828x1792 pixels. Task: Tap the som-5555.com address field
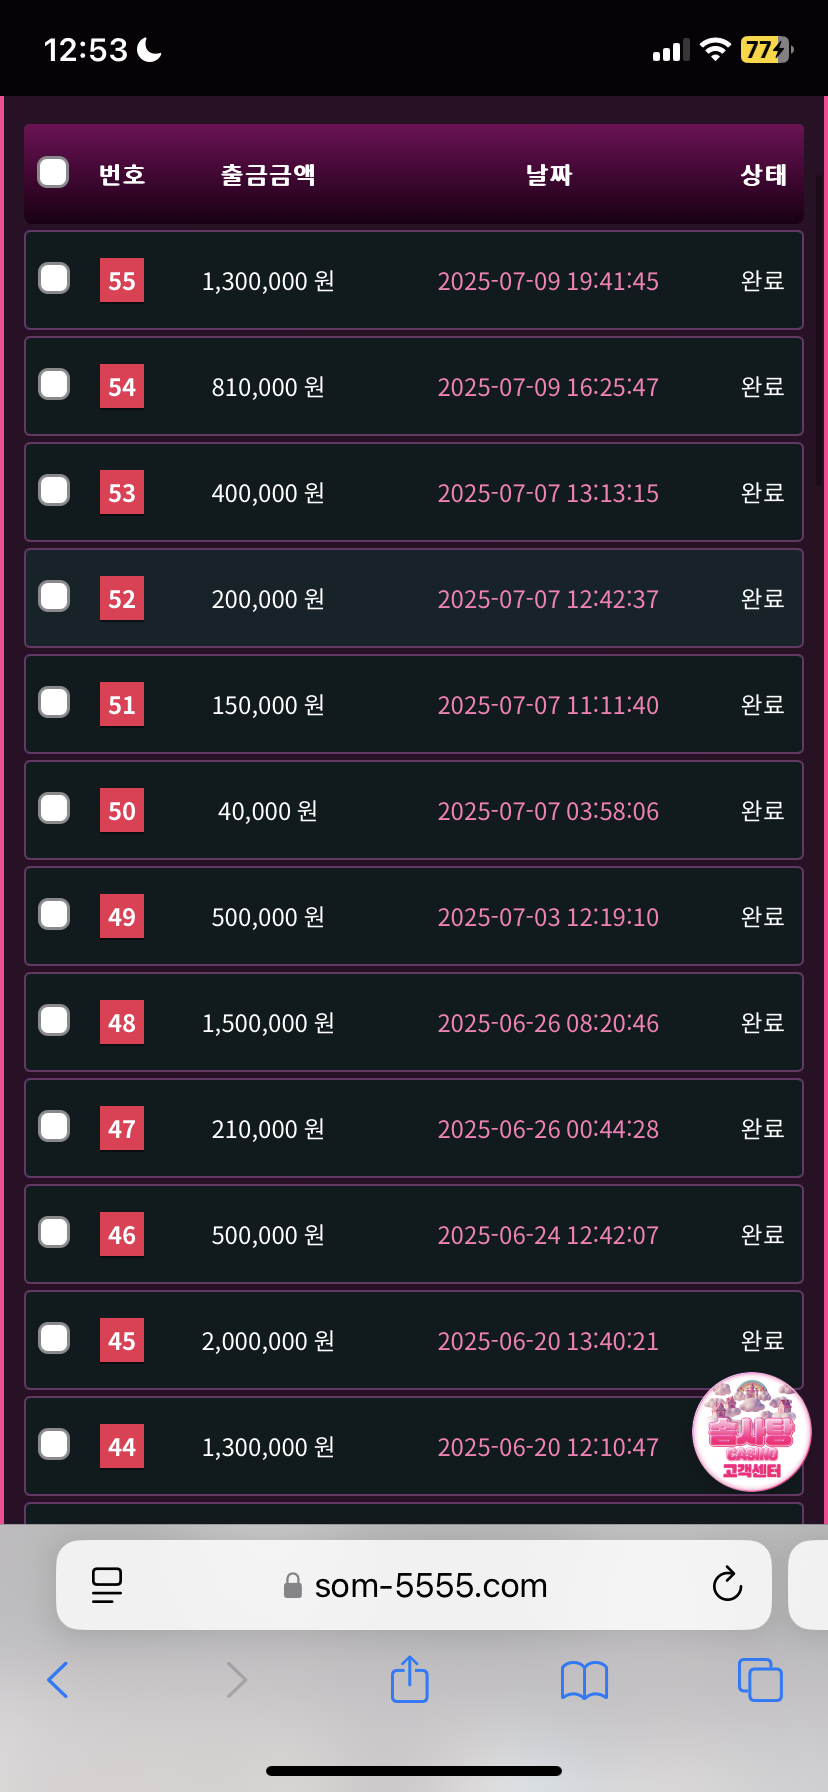[430, 1585]
